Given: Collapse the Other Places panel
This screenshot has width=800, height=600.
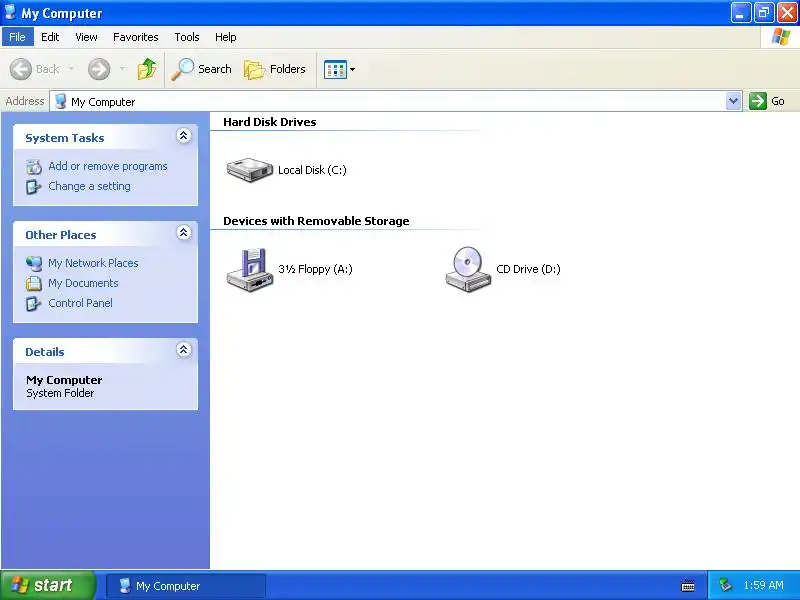Looking at the screenshot, I should point(184,233).
